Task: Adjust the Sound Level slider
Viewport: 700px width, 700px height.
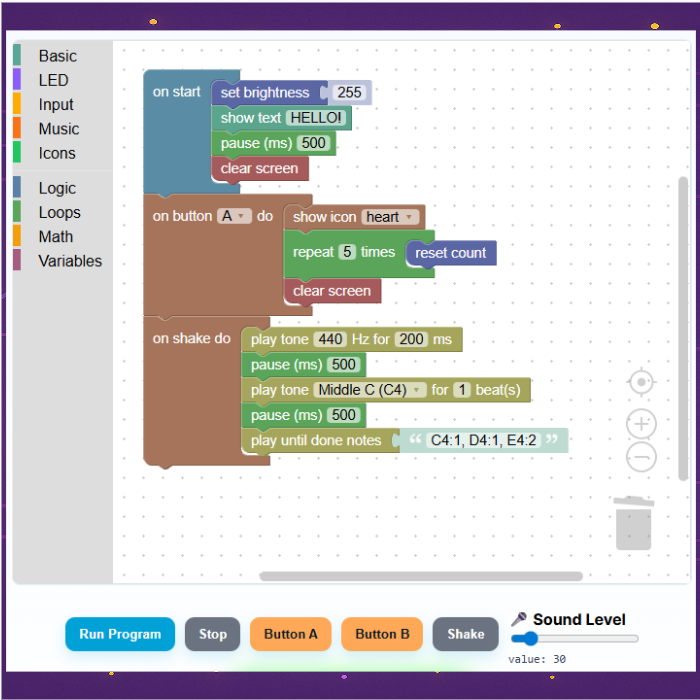Action: tap(574, 638)
